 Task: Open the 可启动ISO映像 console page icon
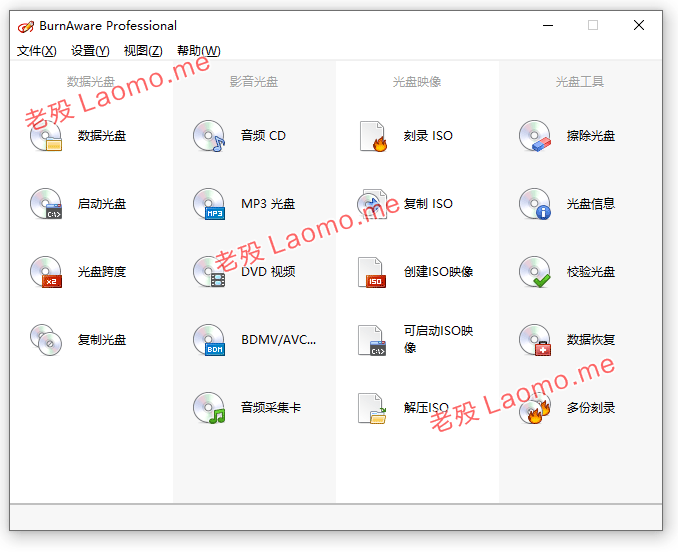point(372,340)
